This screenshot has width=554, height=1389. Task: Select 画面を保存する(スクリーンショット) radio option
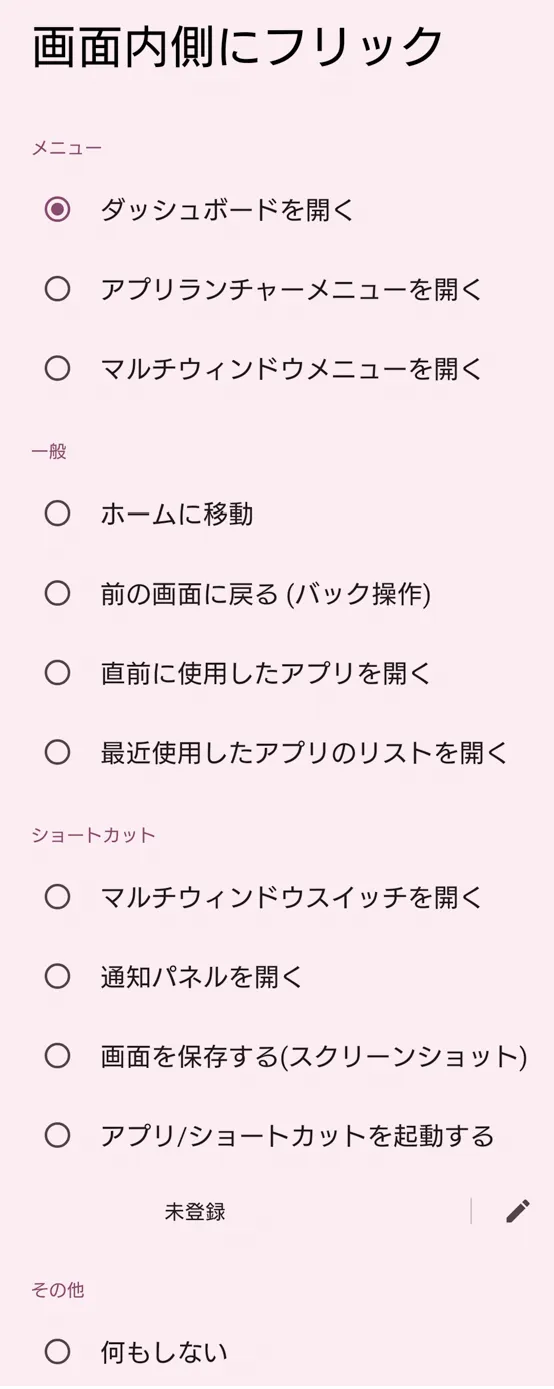(x=58, y=1056)
